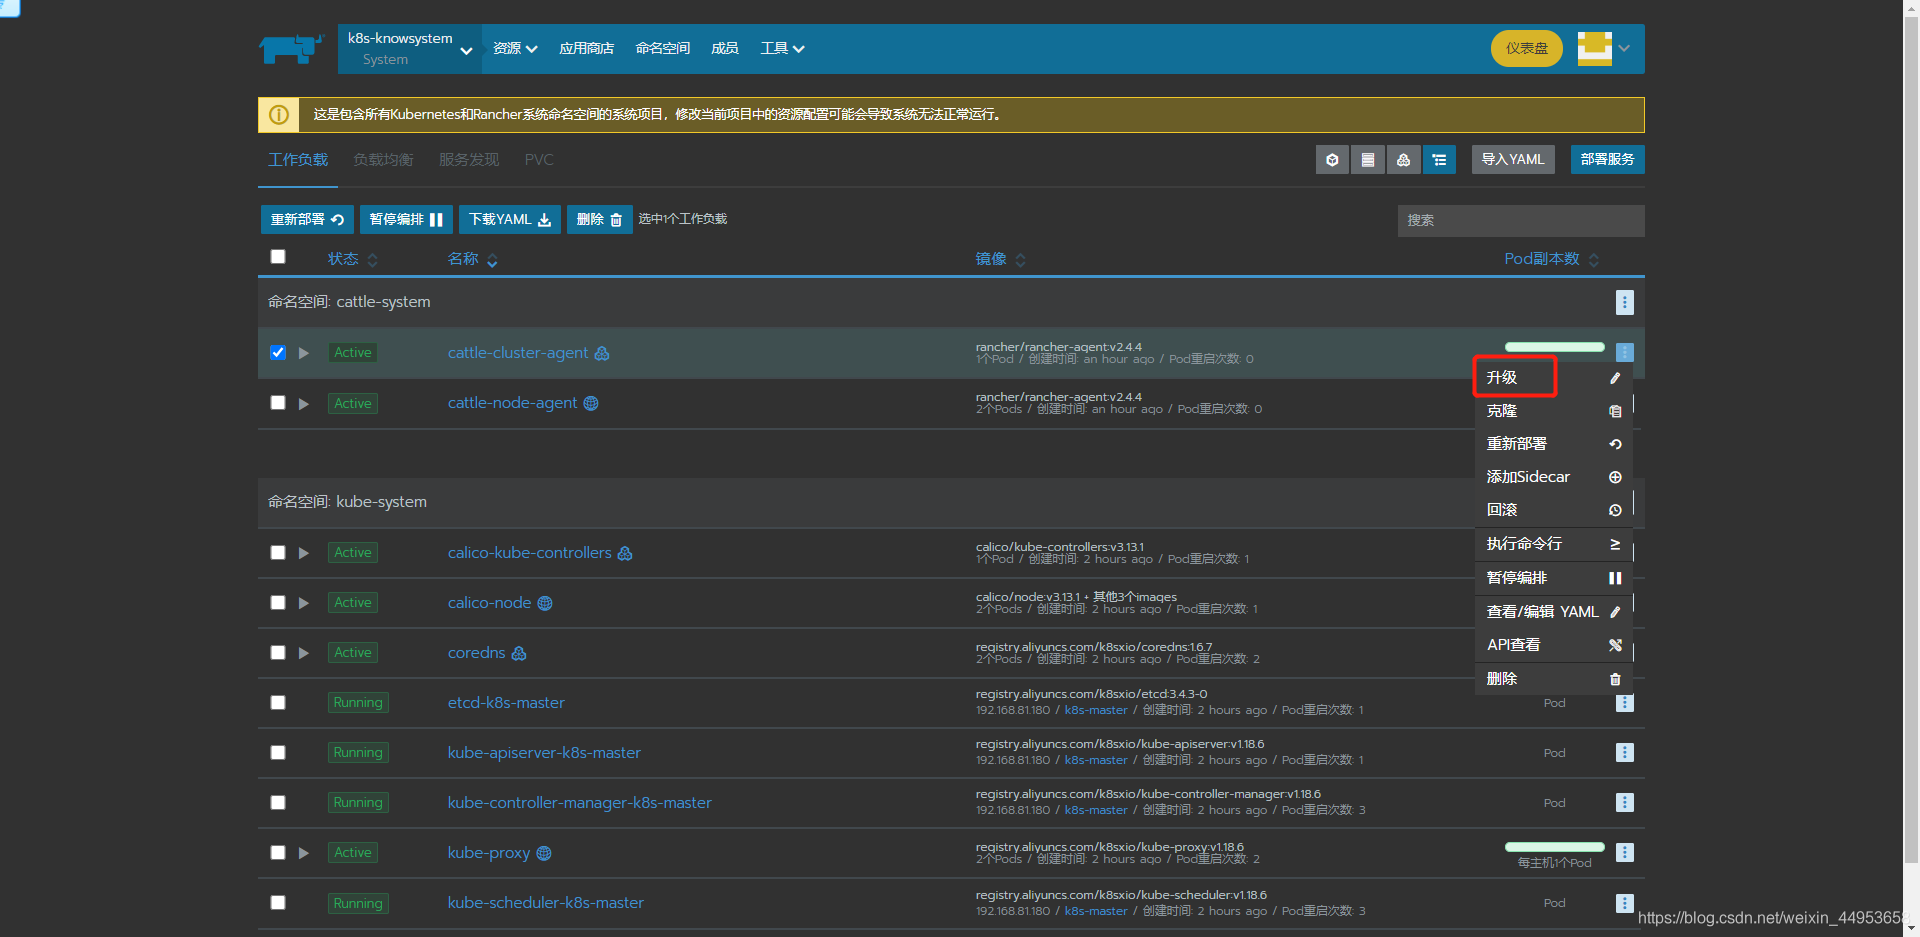The height and width of the screenshot is (937, 1920).
Task: Check the calico-node checkbox
Action: (x=278, y=602)
